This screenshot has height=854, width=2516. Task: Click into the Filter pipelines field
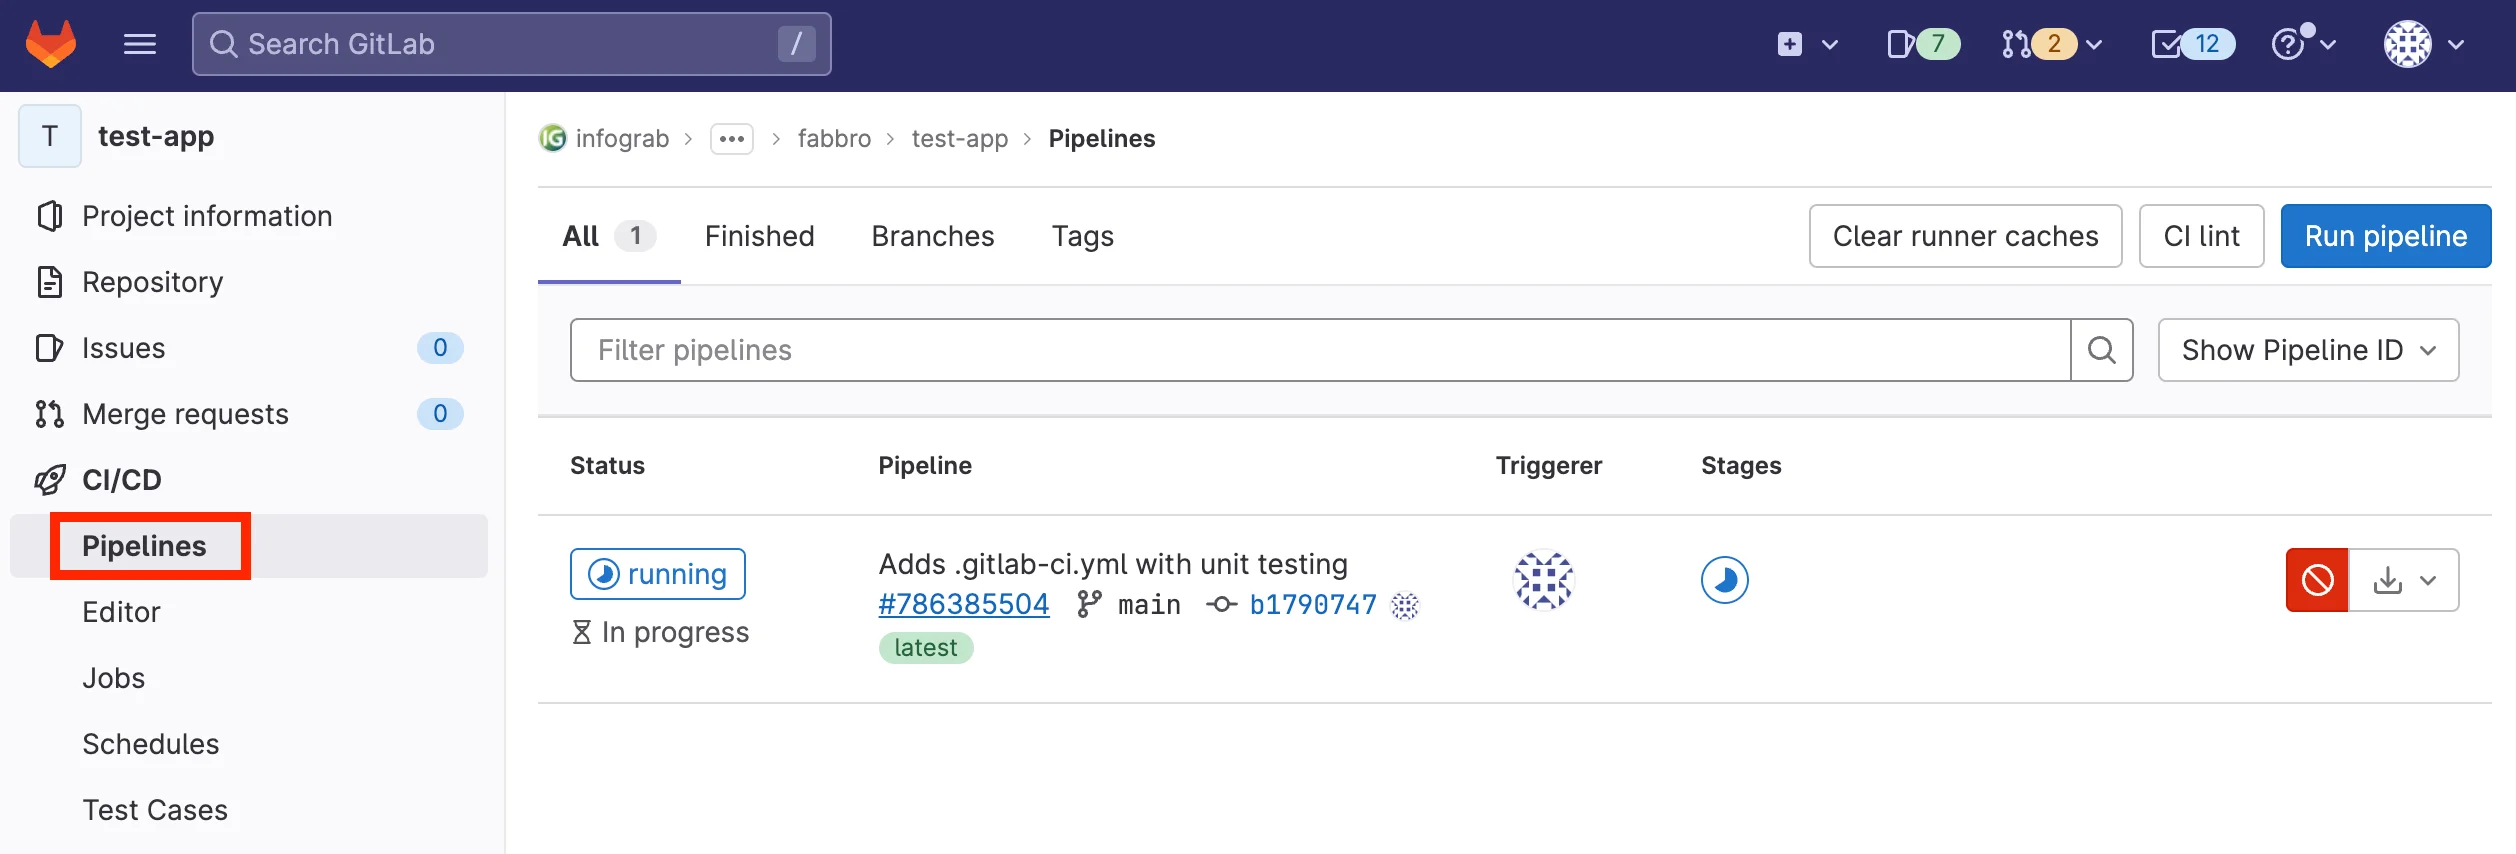[x=1320, y=350]
